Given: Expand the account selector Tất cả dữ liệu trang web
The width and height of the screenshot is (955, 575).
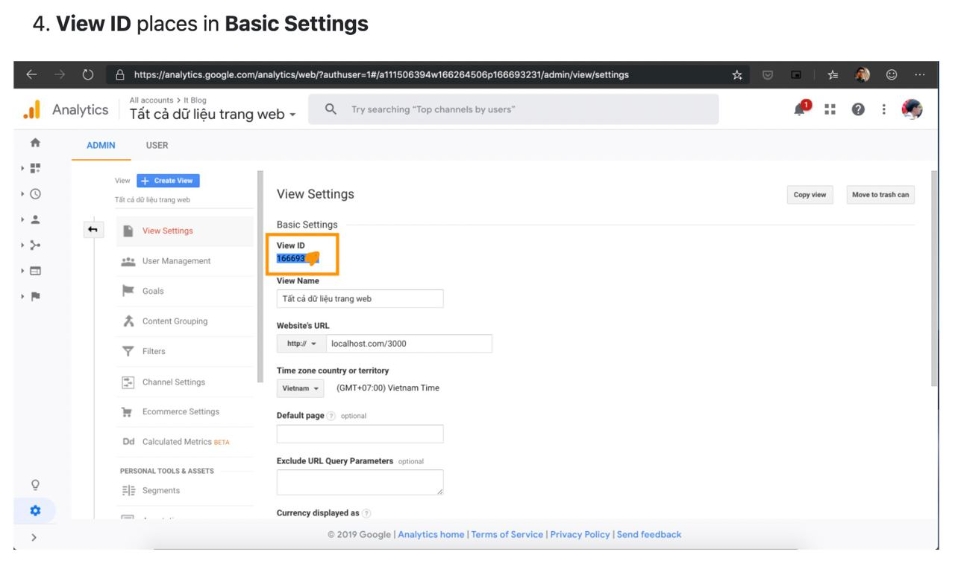Looking at the screenshot, I should point(213,114).
